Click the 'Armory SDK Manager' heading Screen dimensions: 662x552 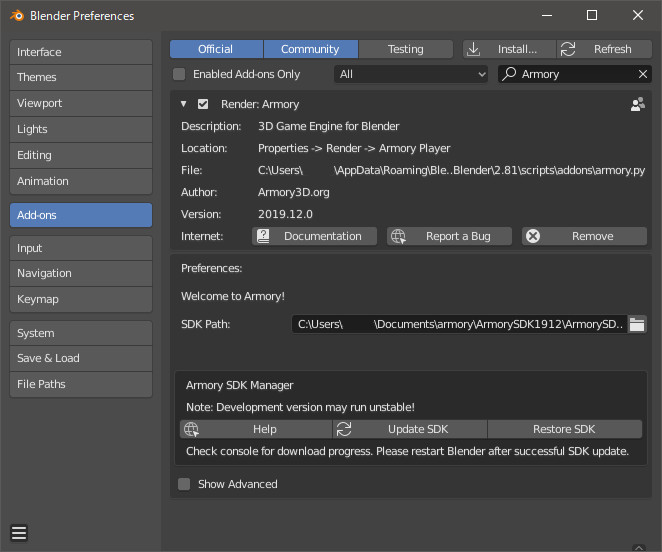(x=239, y=385)
